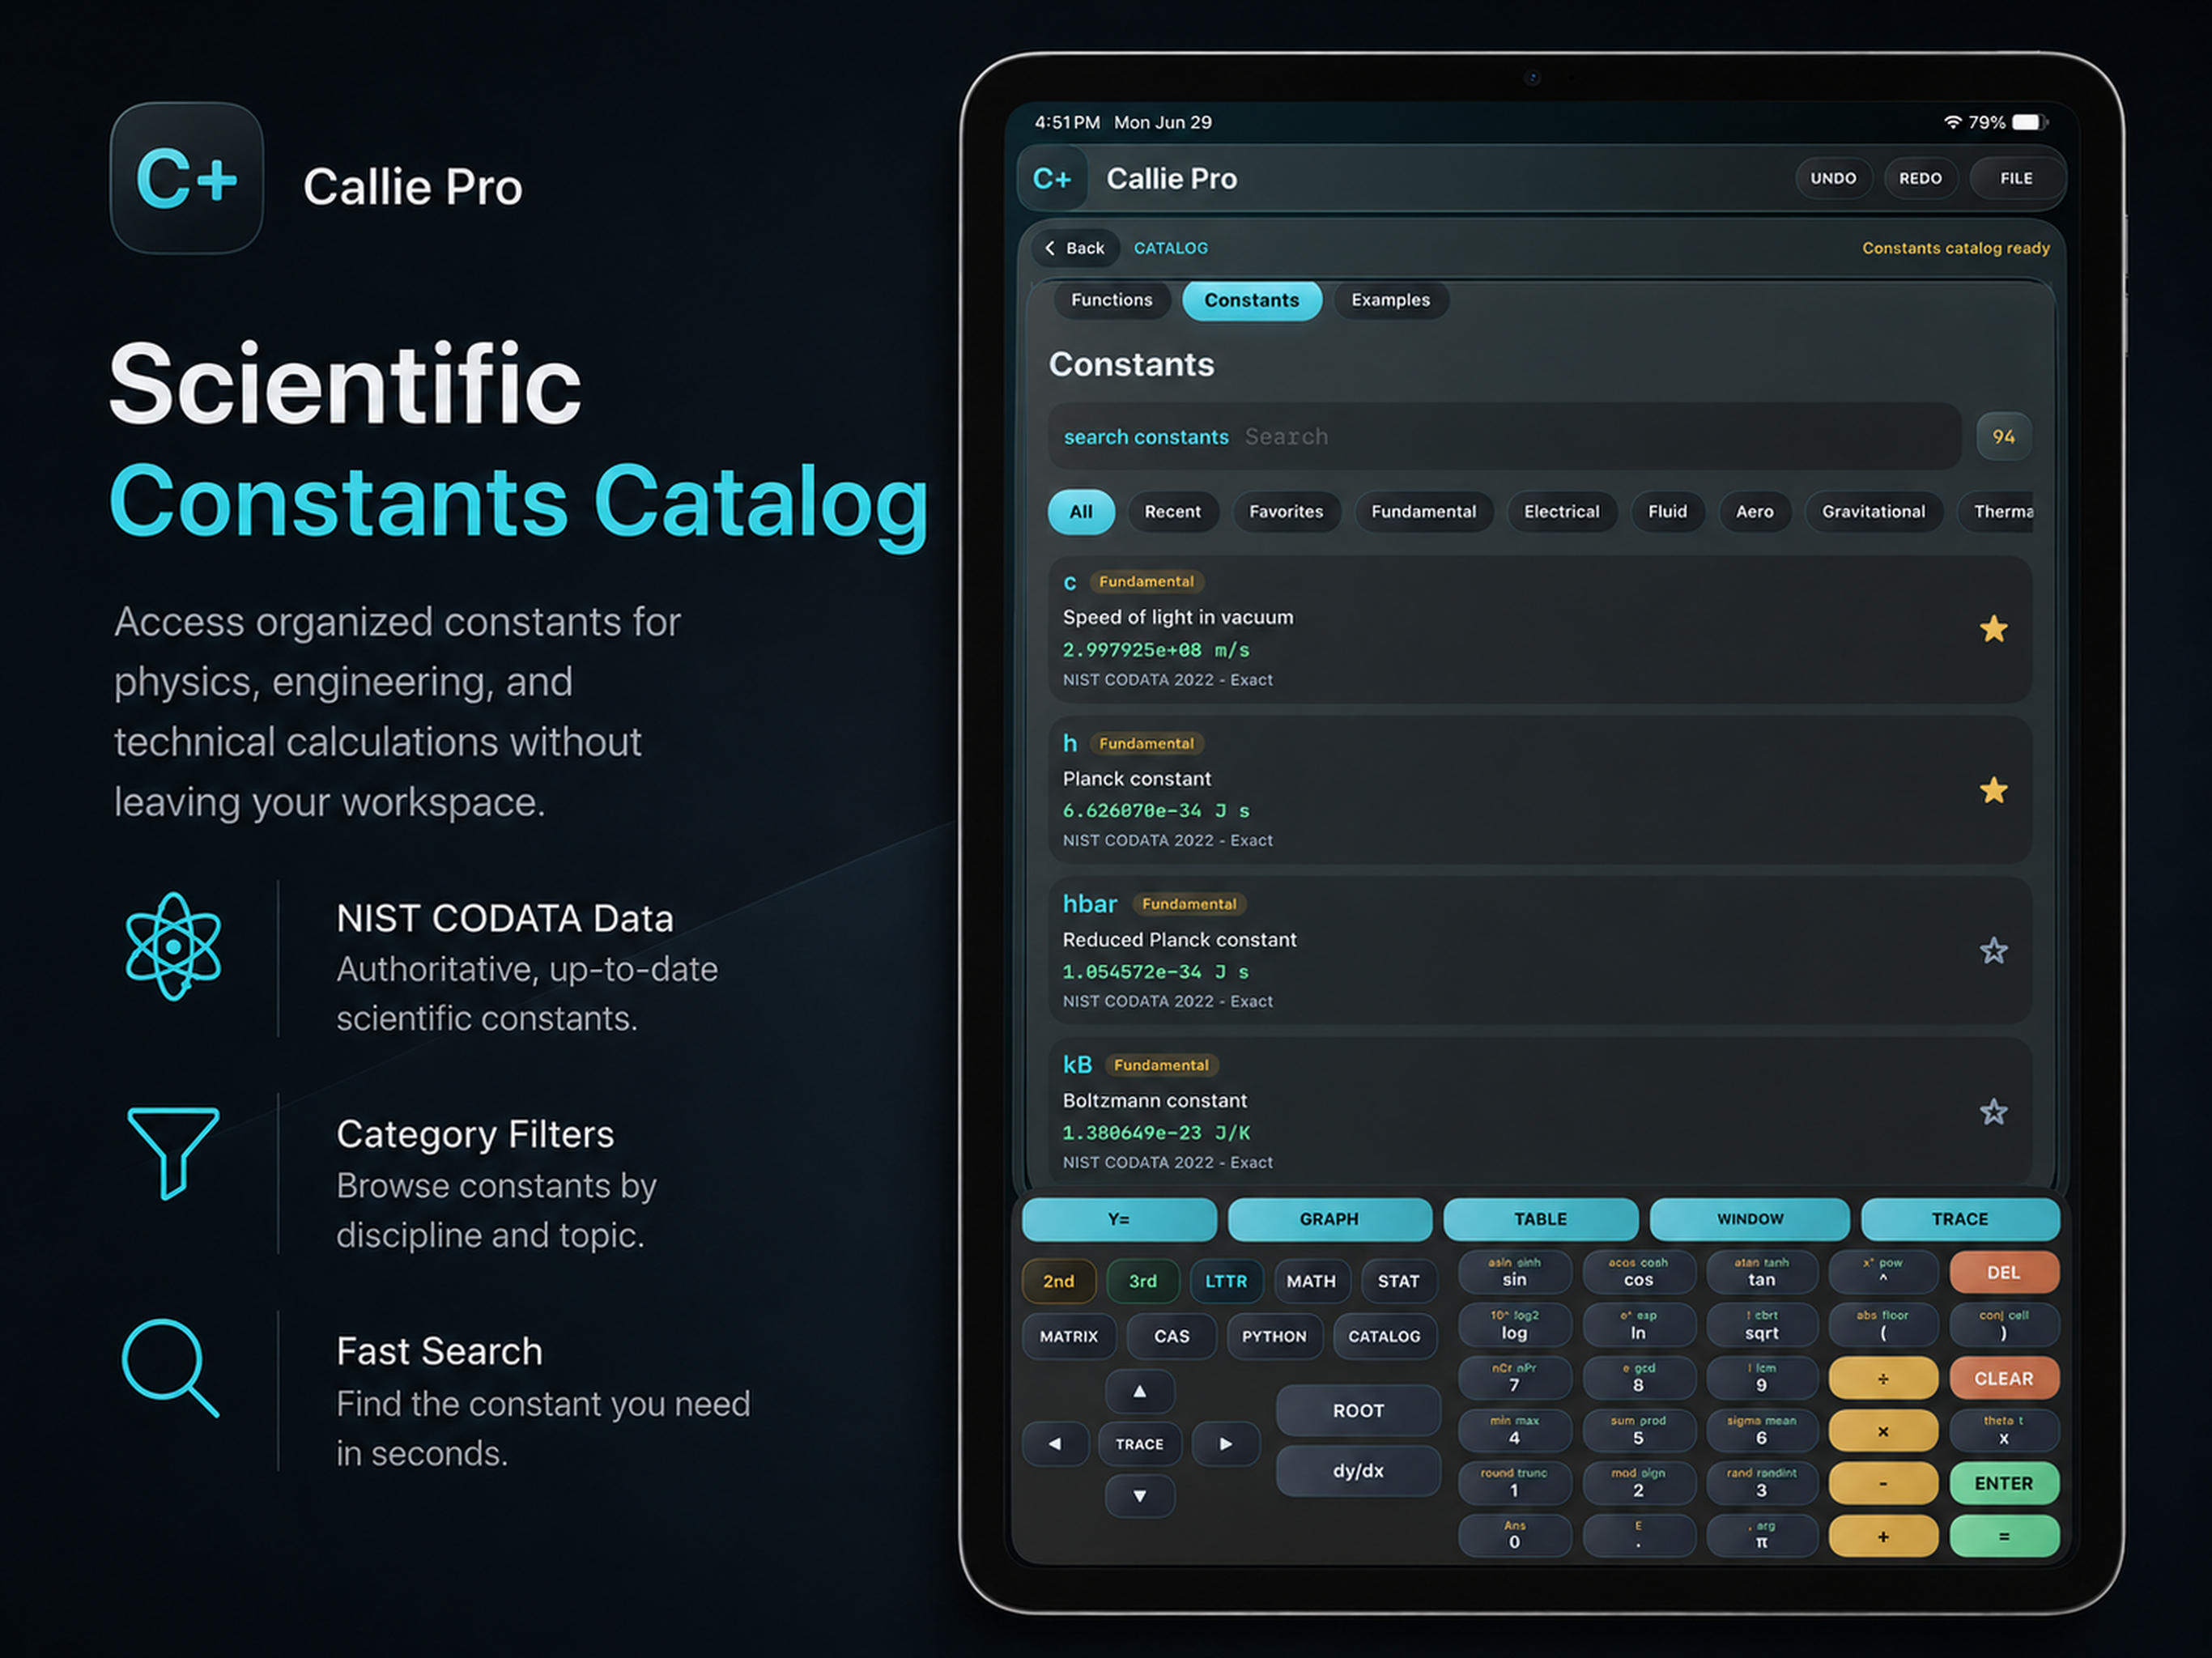Open the STAT menu key
The width and height of the screenshot is (2212, 1658).
[1398, 1281]
